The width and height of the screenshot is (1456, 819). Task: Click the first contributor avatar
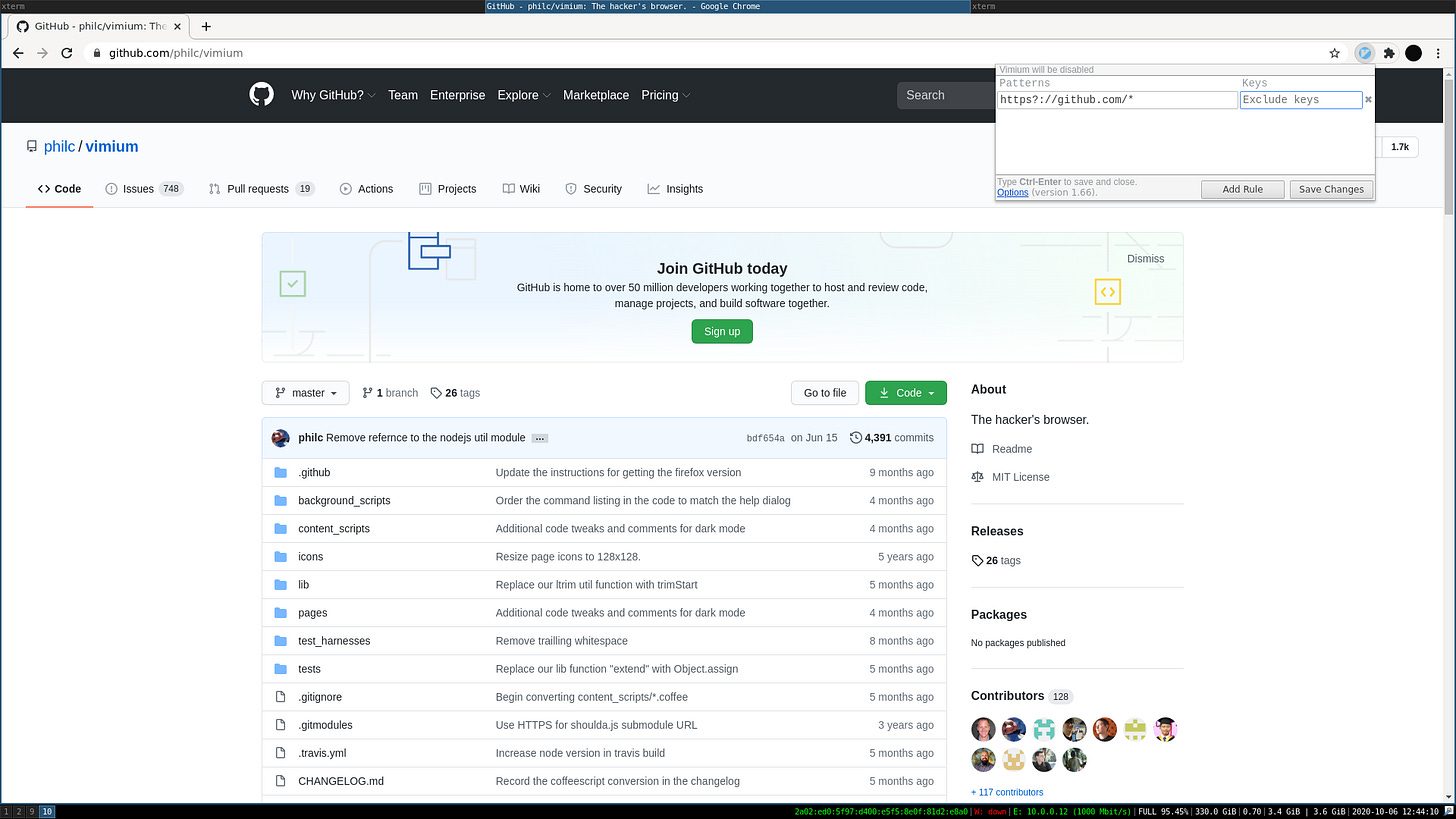tap(983, 729)
